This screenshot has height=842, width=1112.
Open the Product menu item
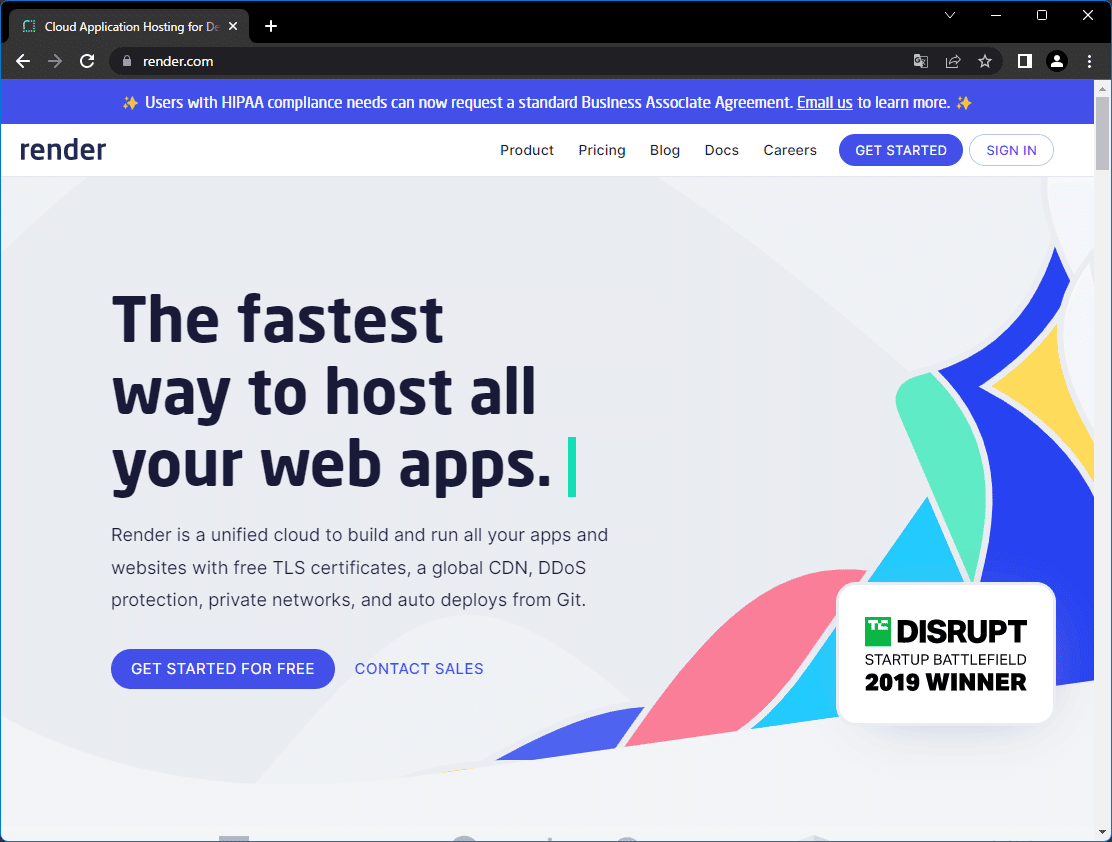[x=526, y=150]
